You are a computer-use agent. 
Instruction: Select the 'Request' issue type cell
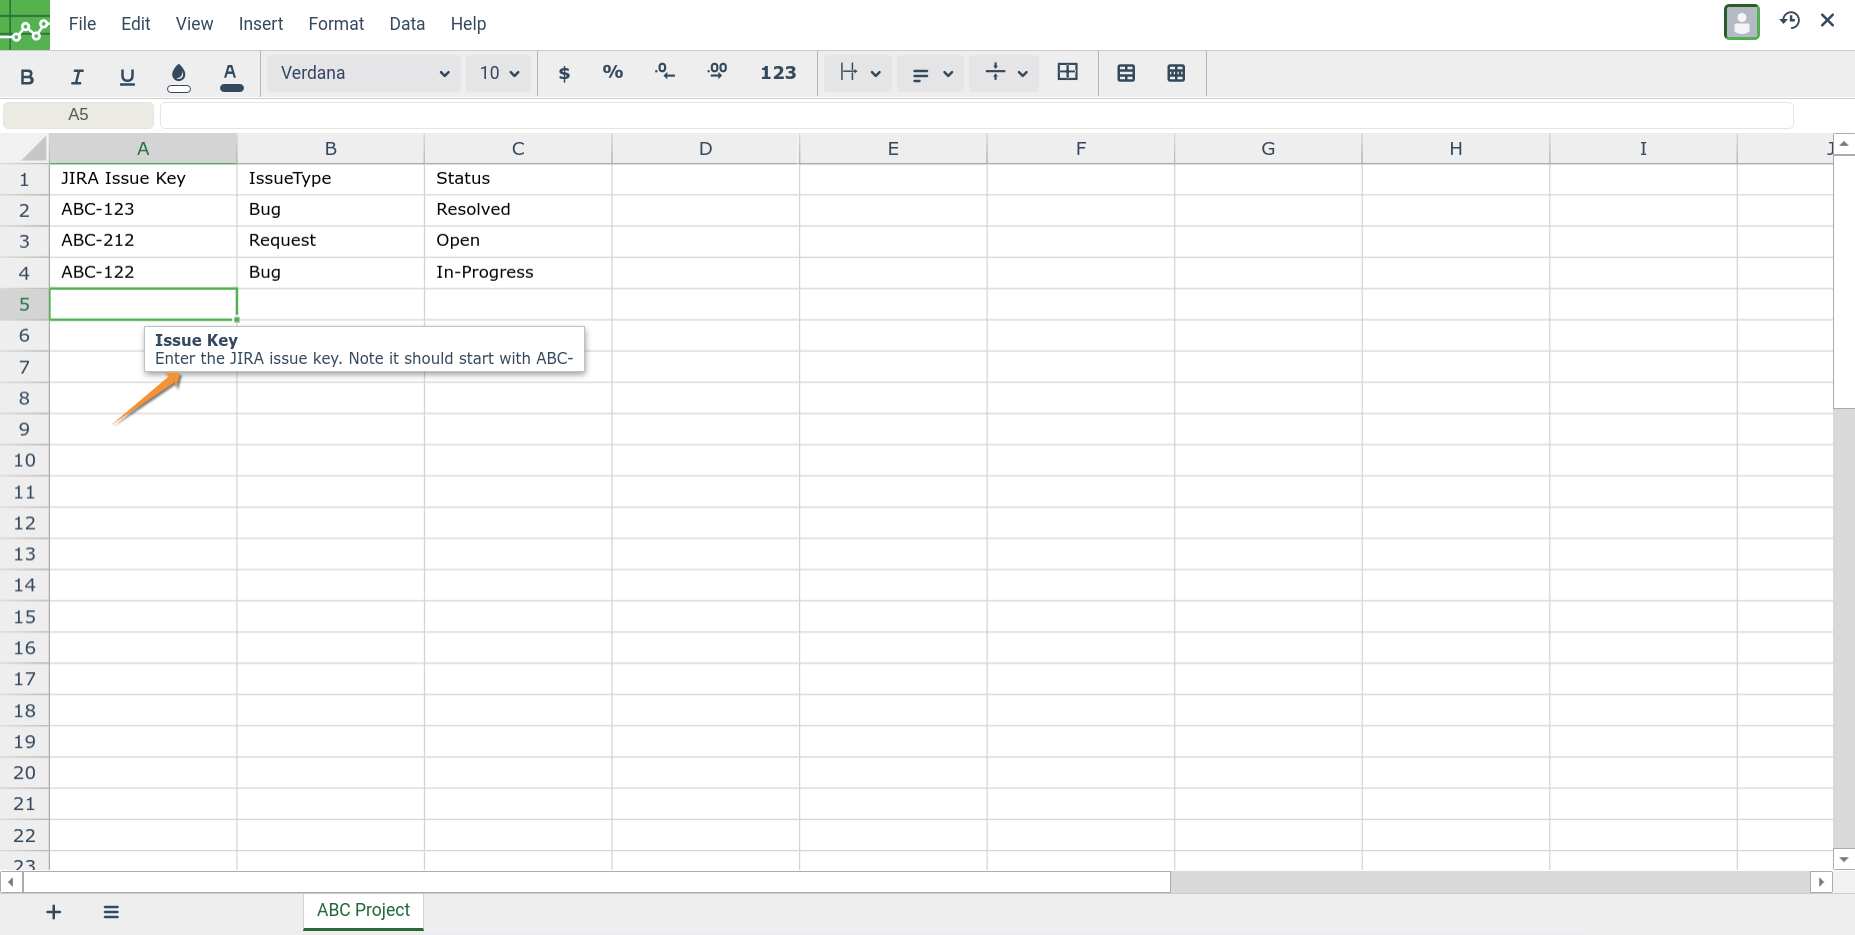(x=331, y=241)
